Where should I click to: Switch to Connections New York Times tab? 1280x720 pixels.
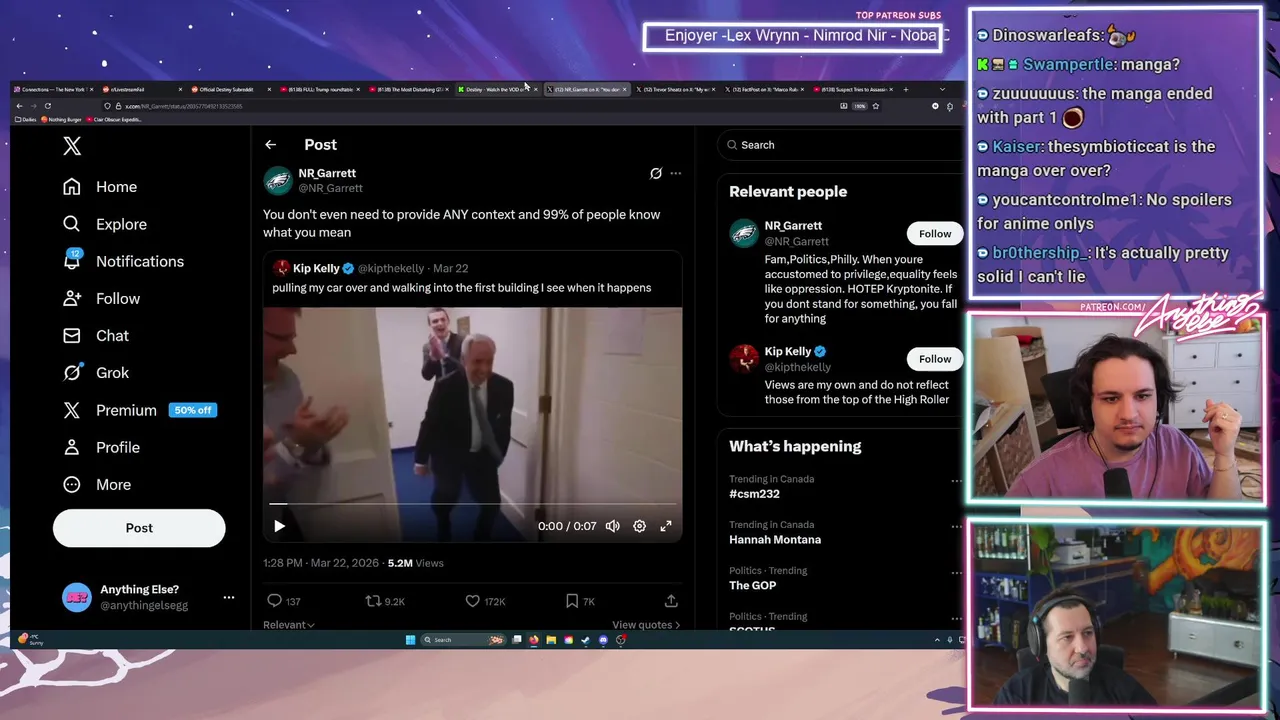click(52, 89)
